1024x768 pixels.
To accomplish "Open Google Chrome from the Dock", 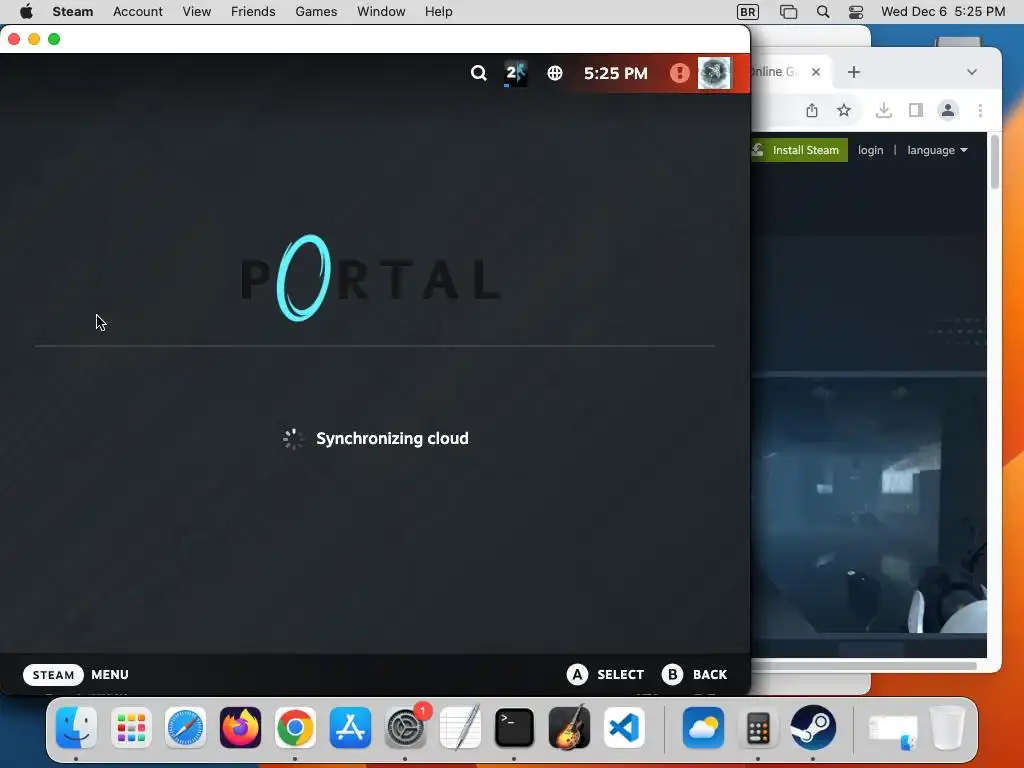I will click(x=295, y=728).
